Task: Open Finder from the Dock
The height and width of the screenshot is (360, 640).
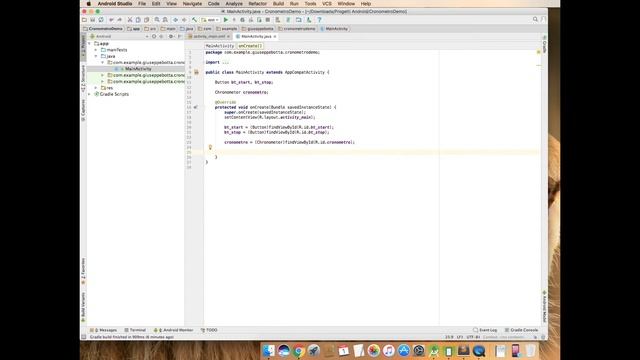Action: 269,351
